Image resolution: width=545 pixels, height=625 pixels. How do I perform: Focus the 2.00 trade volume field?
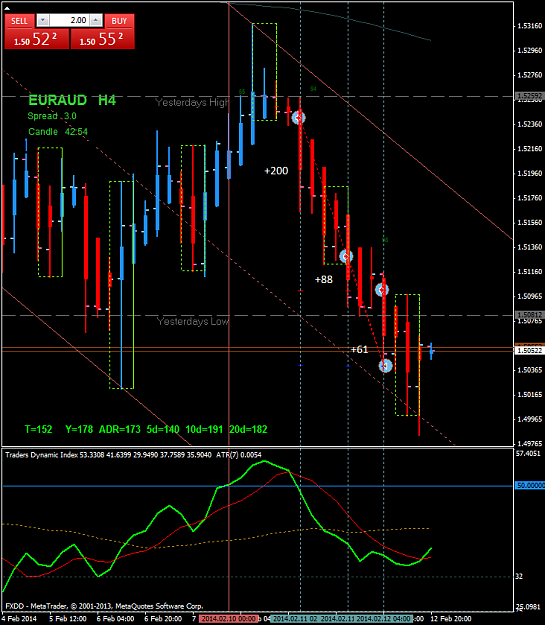pyautogui.click(x=69, y=20)
